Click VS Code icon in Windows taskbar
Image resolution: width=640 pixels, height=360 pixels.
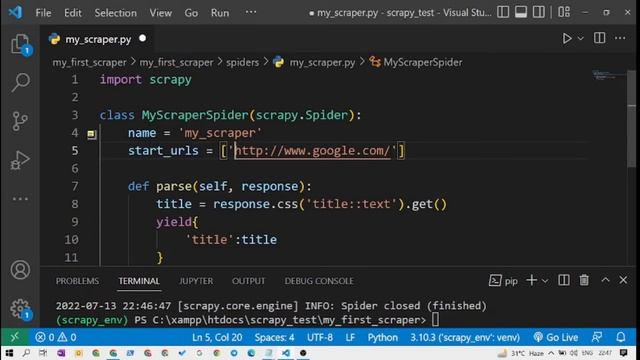[x=285, y=353]
